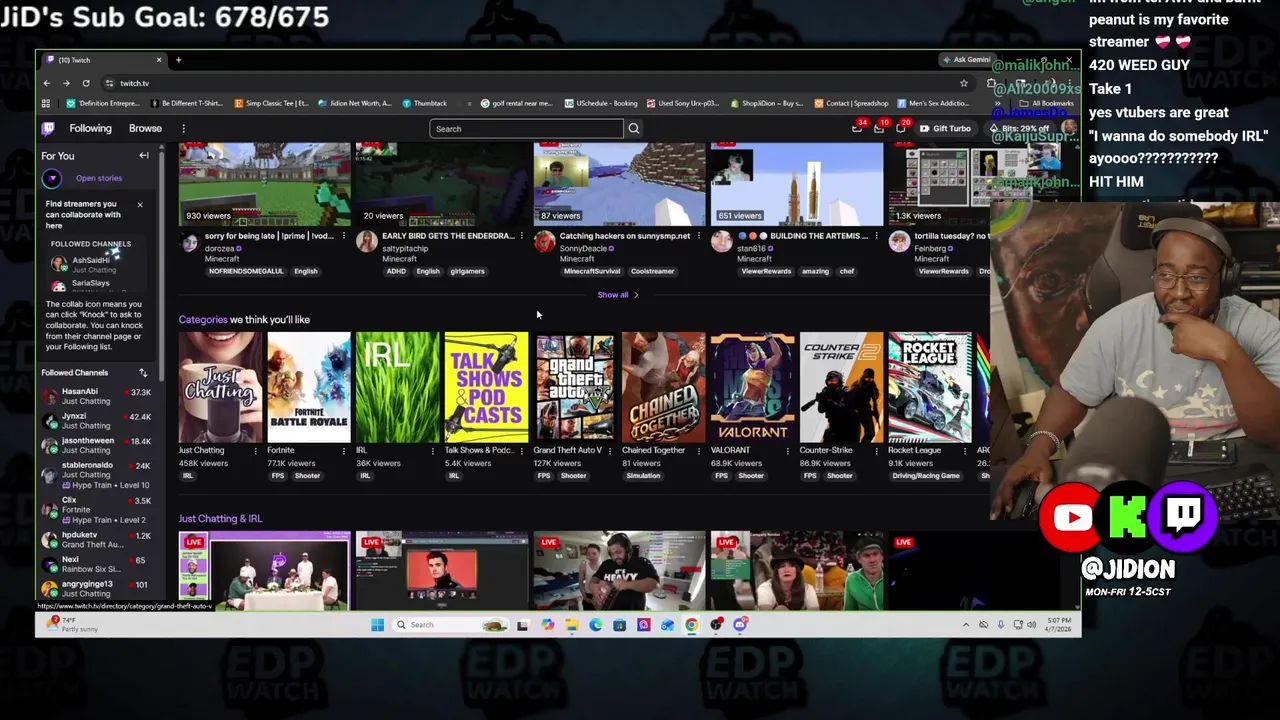The width and height of the screenshot is (1280, 720).
Task: Click the Bits 29% off button
Action: 1019,128
